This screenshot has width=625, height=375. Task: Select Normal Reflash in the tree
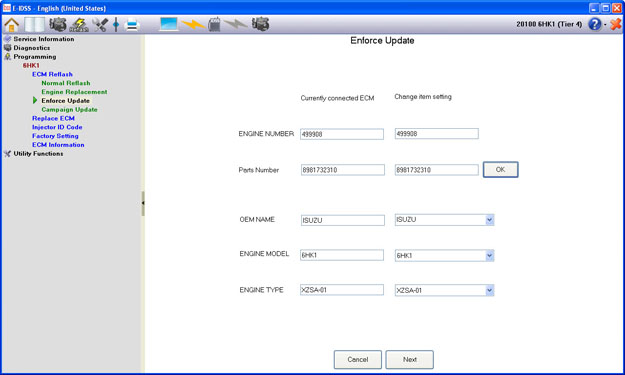[66, 83]
